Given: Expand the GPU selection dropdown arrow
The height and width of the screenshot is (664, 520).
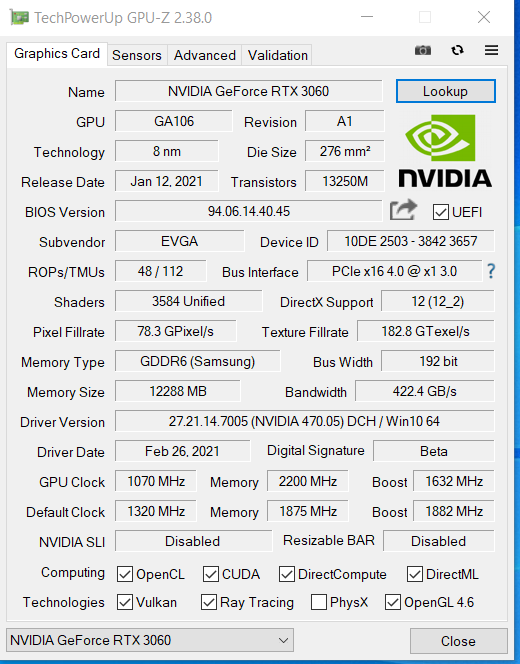Looking at the screenshot, I should click(284, 641).
